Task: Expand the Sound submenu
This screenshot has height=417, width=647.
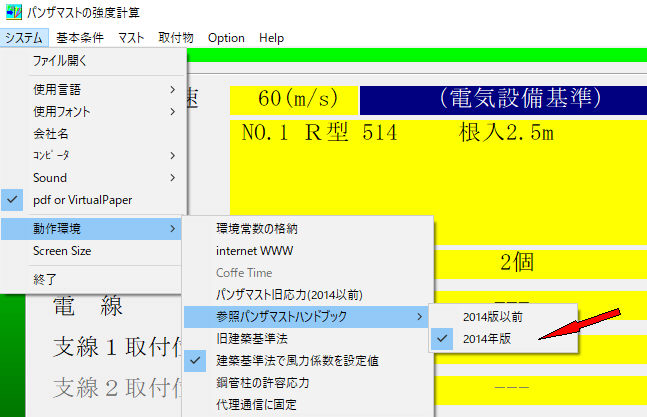Action: click(50, 177)
